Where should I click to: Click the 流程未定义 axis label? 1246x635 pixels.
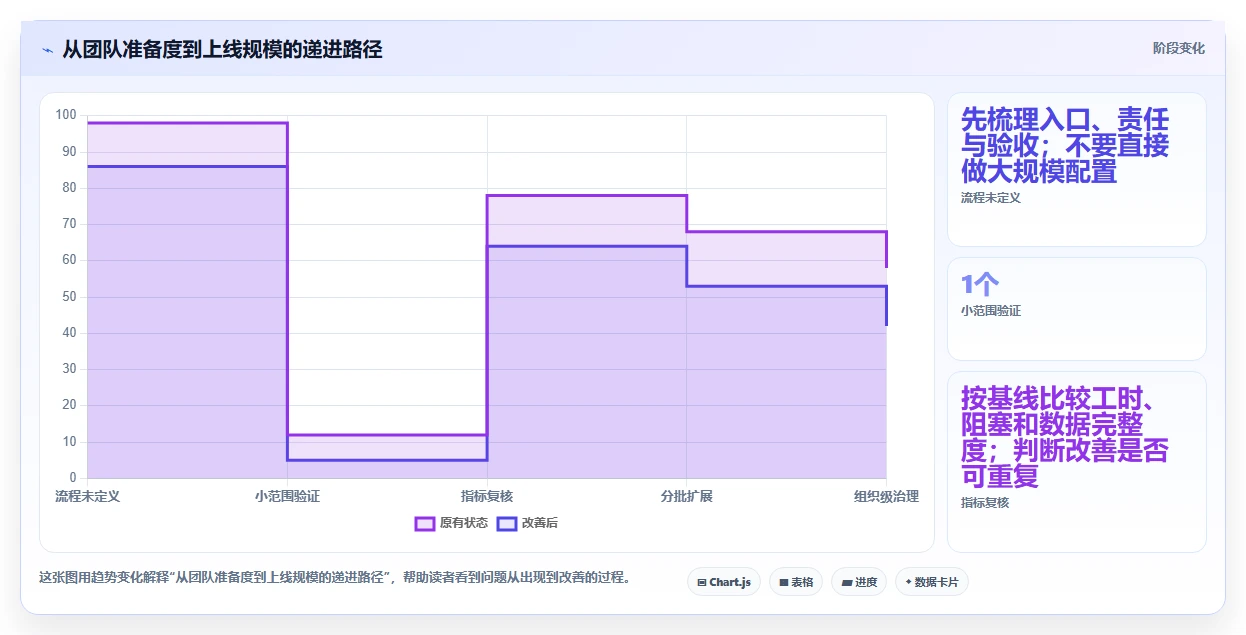click(x=87, y=496)
